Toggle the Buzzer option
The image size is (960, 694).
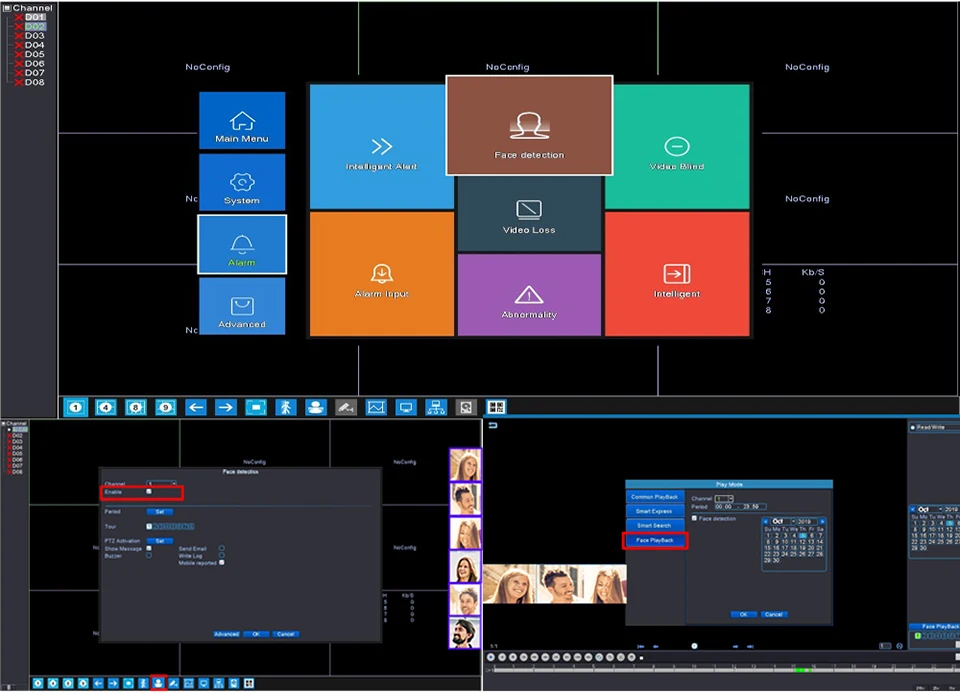(x=149, y=556)
